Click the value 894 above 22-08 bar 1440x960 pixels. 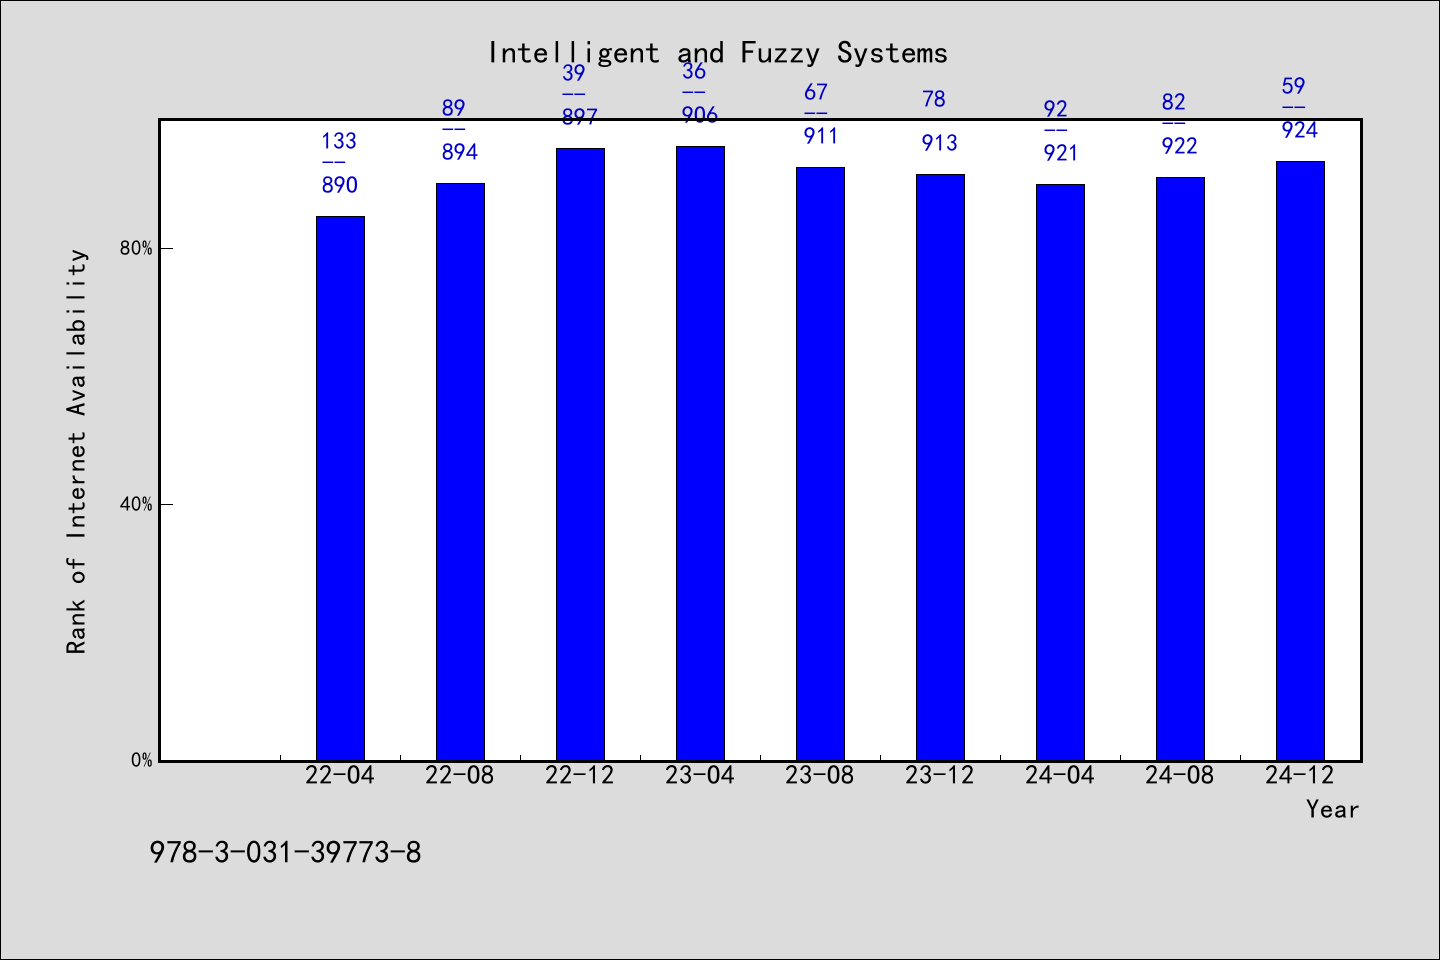pos(460,152)
